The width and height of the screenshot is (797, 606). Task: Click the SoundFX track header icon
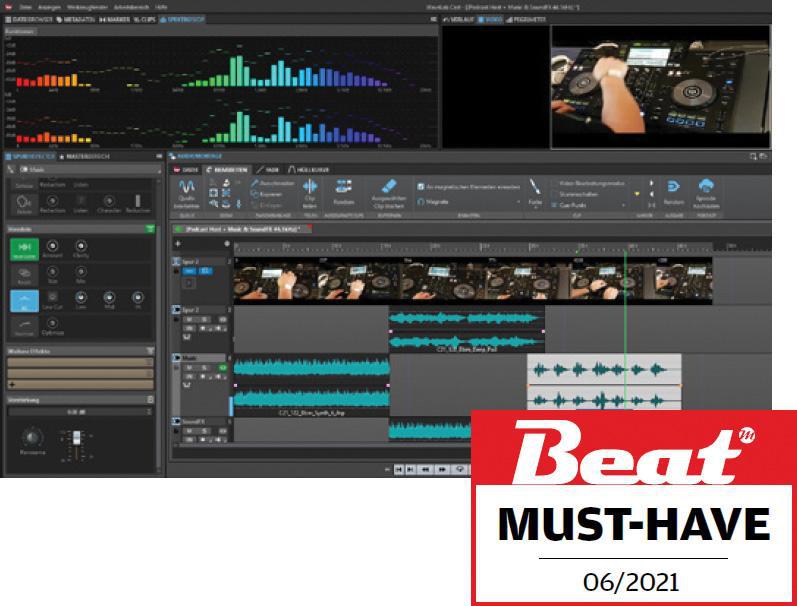(x=176, y=421)
